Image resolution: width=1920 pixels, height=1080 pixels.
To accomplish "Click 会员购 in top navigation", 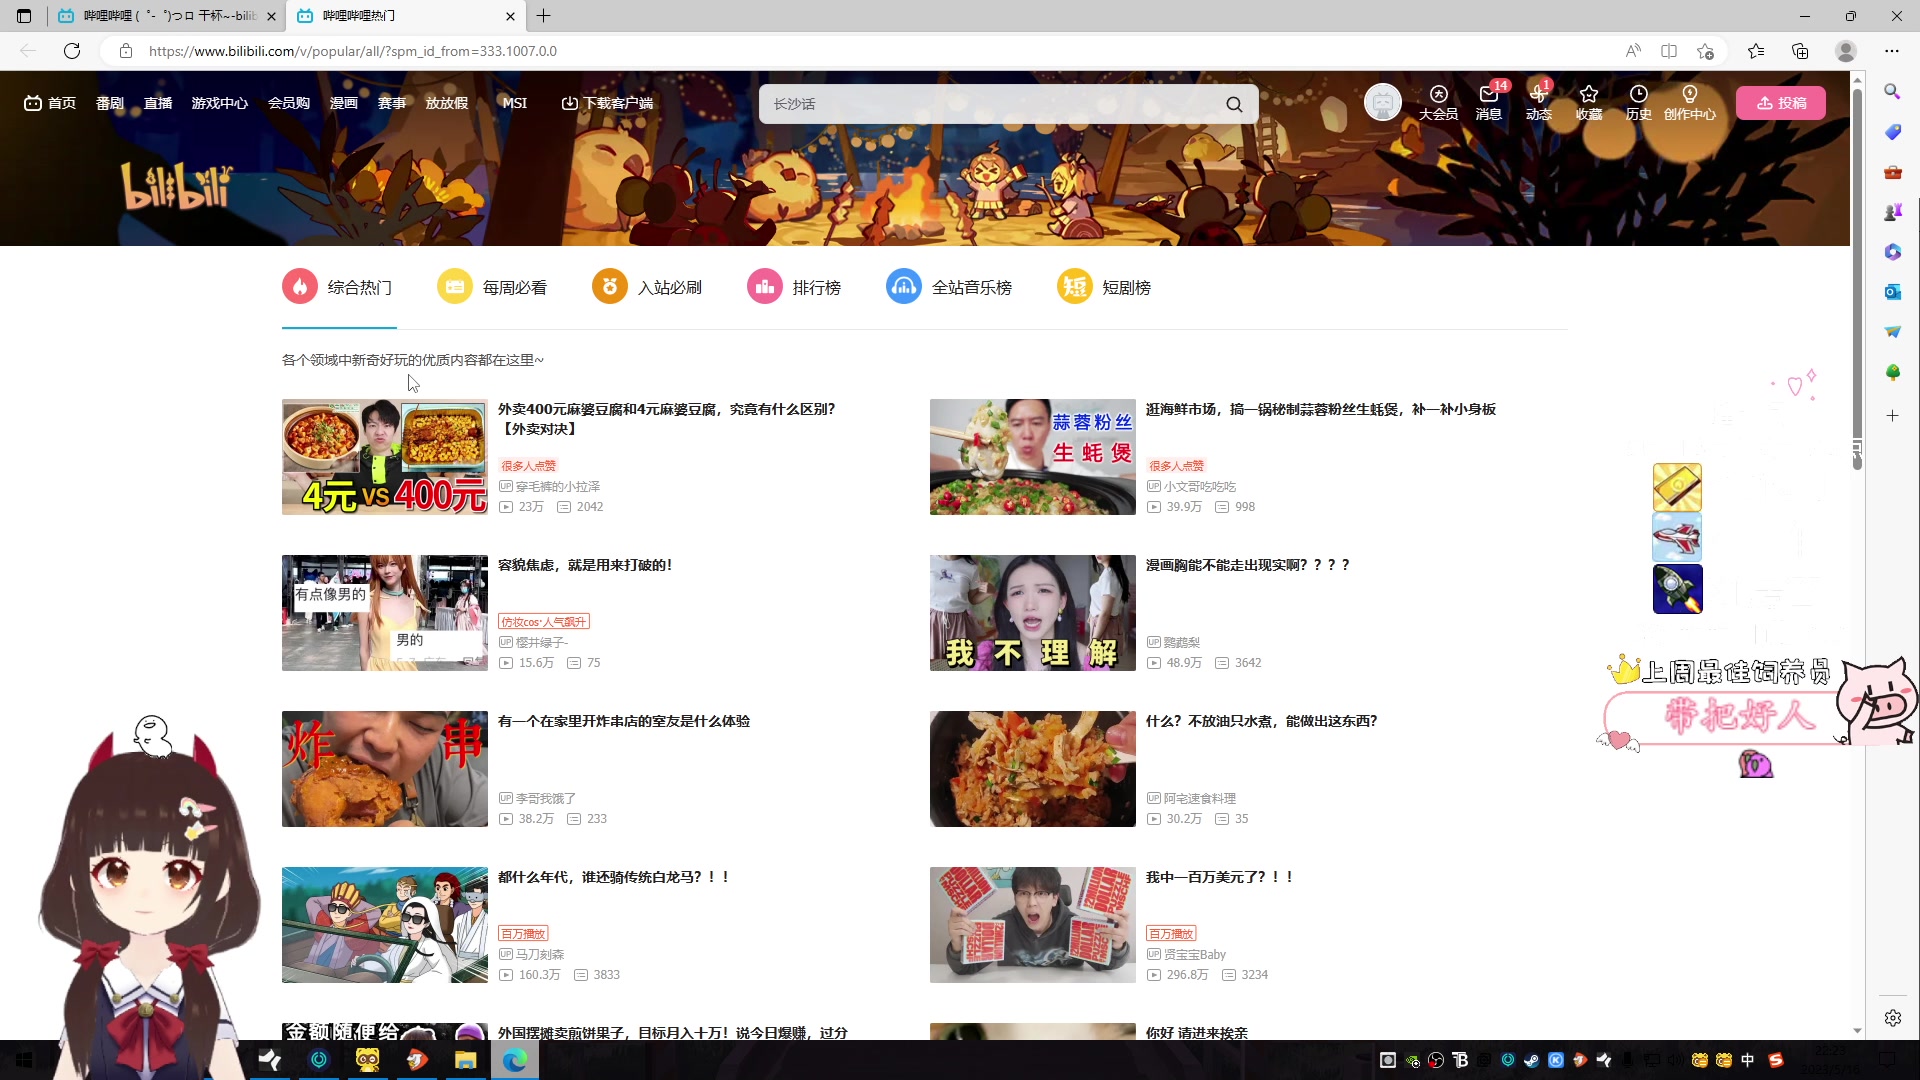I will coord(289,103).
